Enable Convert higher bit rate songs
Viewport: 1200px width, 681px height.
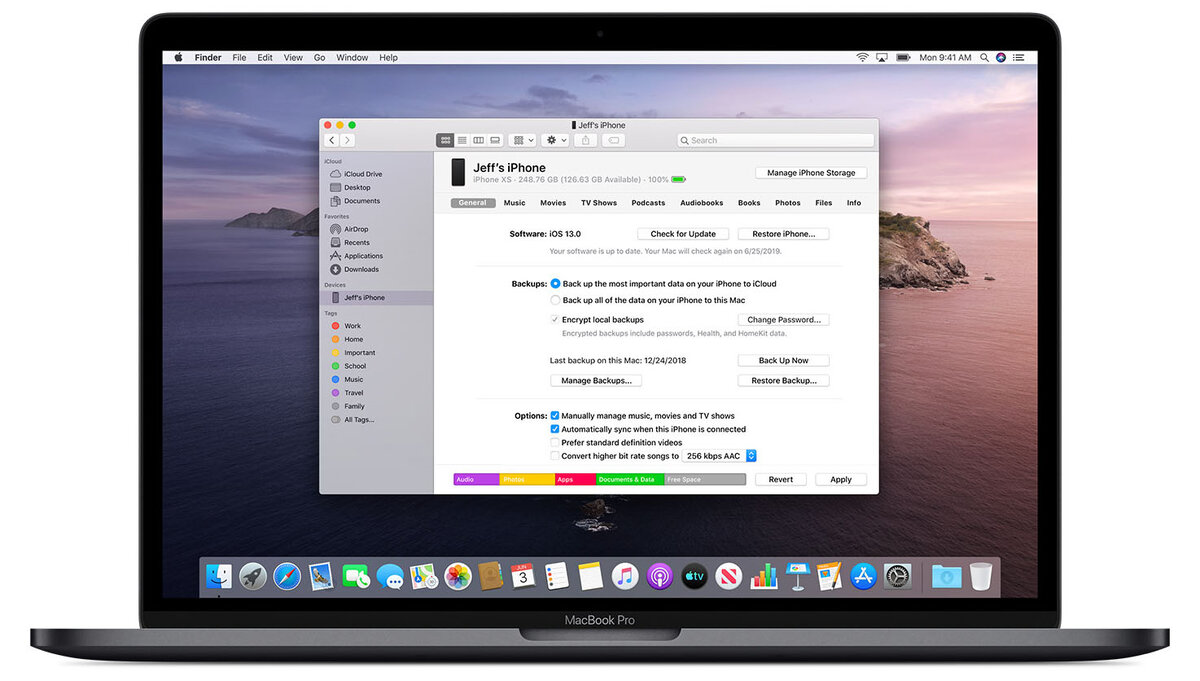click(555, 456)
